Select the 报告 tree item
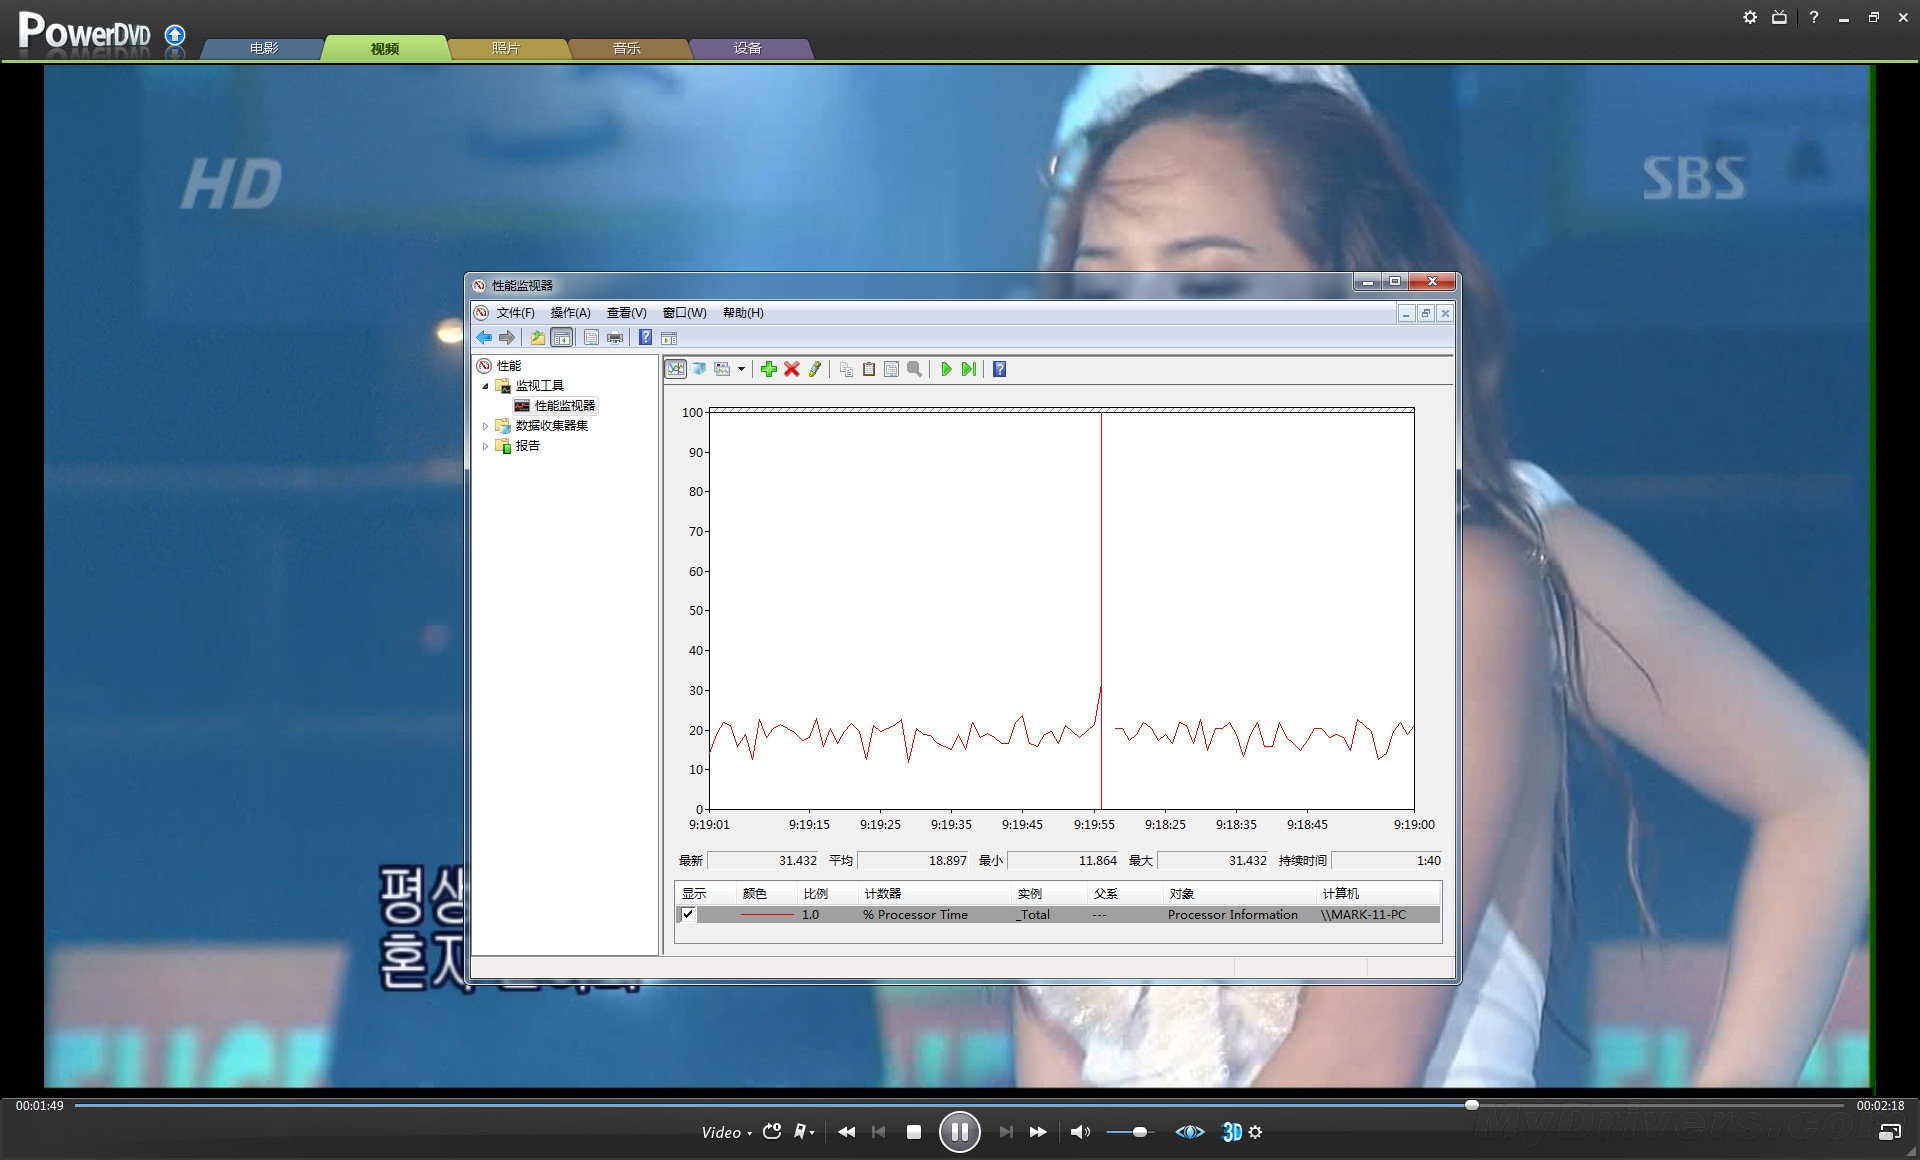Viewport: 1920px width, 1160px height. (x=527, y=446)
